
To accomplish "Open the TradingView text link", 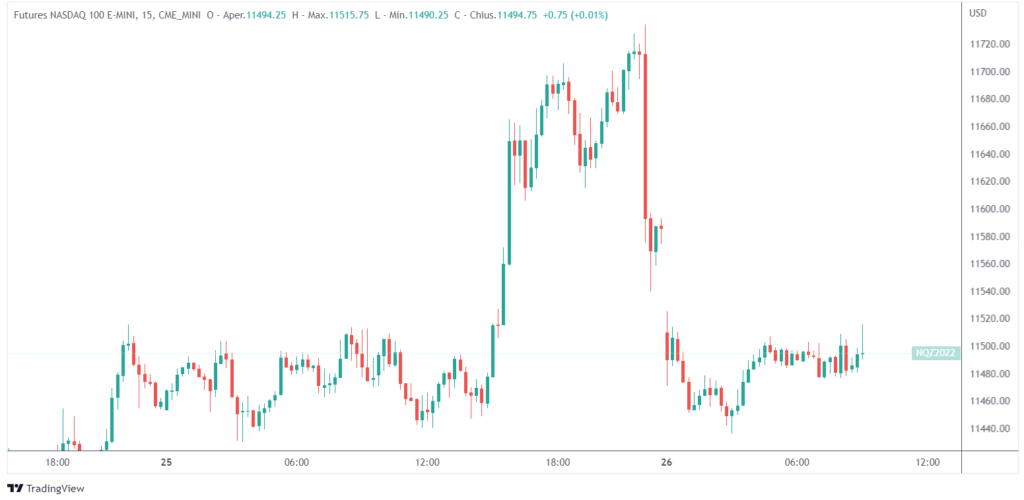I will pos(55,488).
